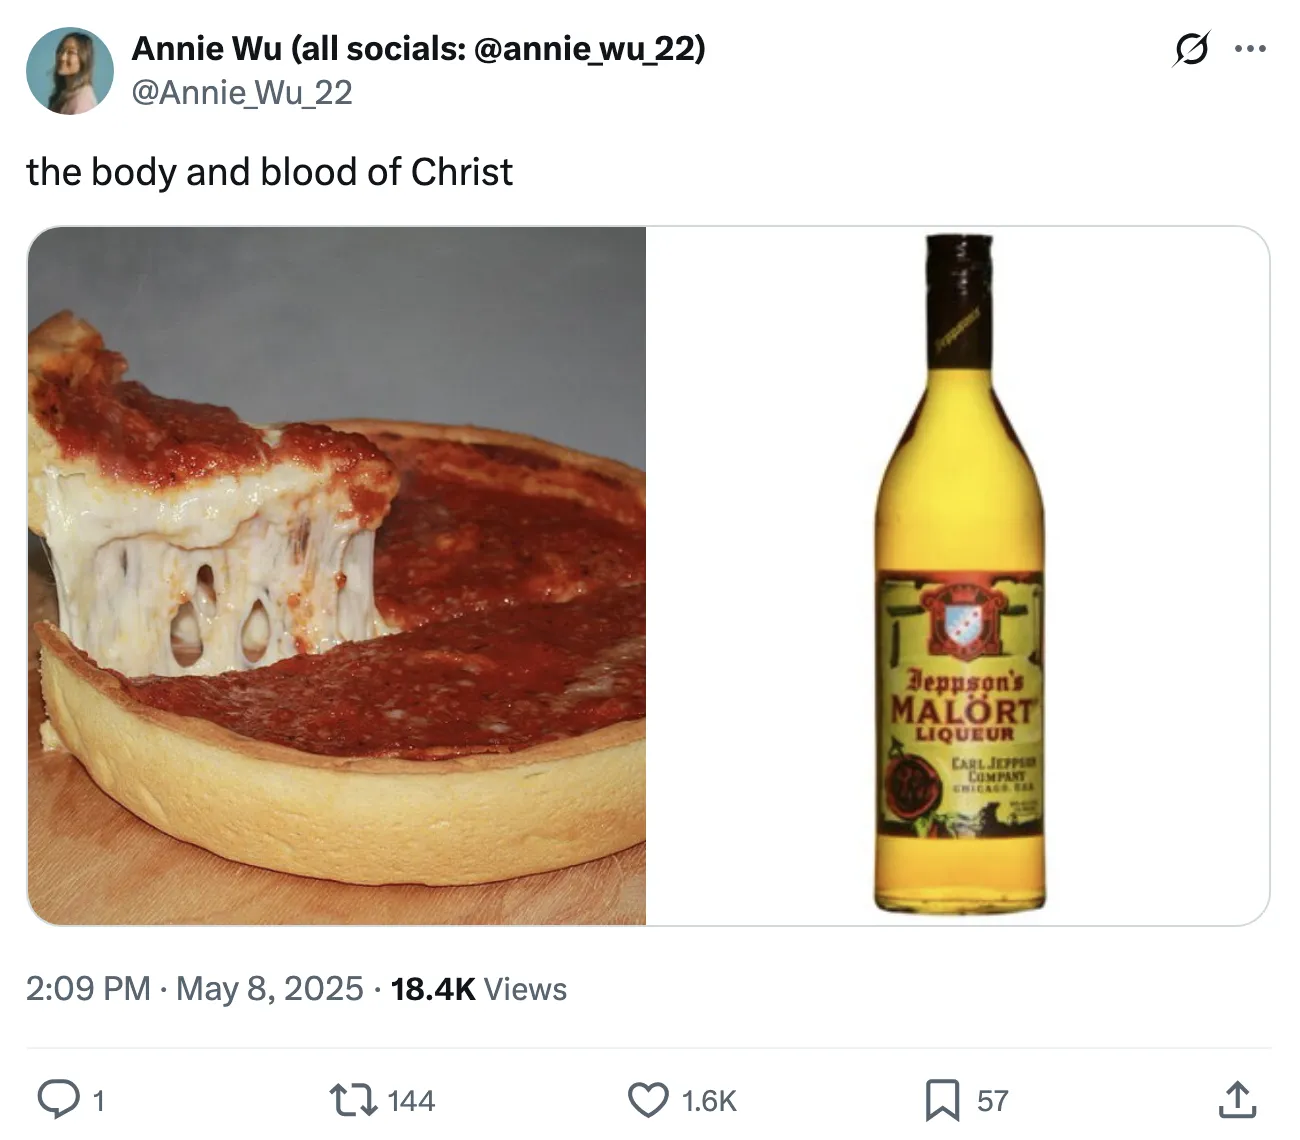Click the tweet text about Christ
This screenshot has width=1300, height=1140.
[x=269, y=172]
